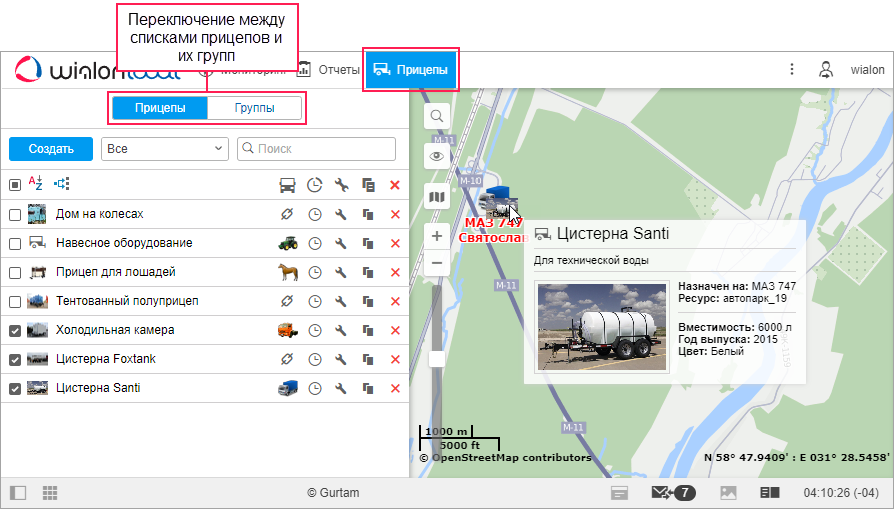The width and height of the screenshot is (894, 509).
Task: Copy the Прицеп для лошадей trailer
Action: pos(368,272)
